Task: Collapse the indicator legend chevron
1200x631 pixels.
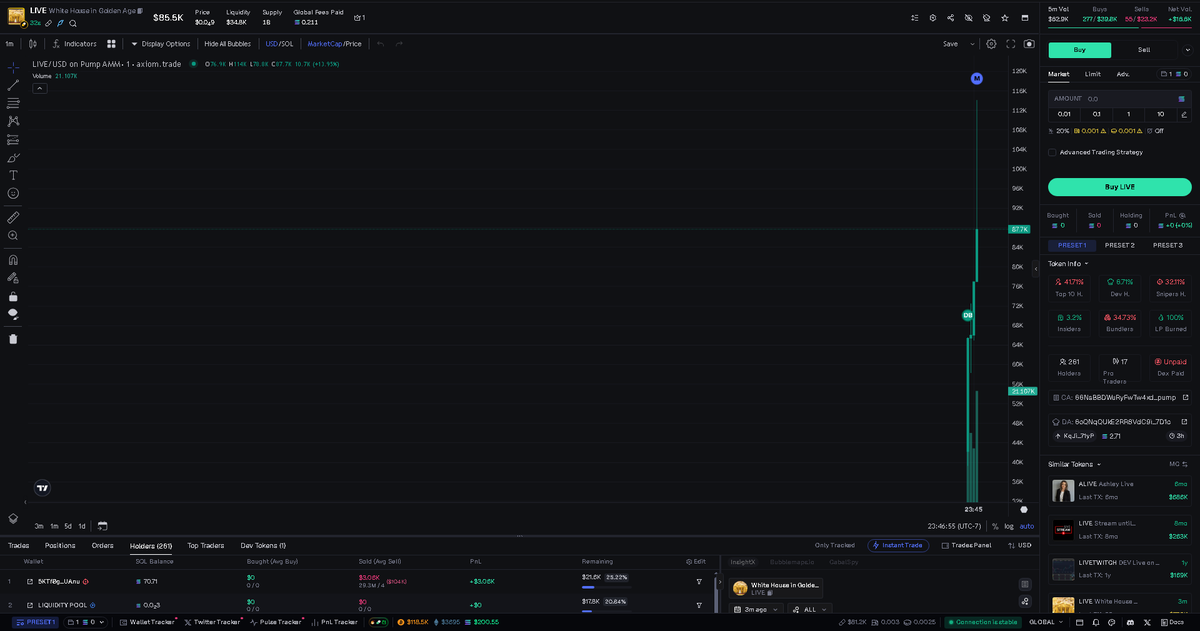Action: [40, 88]
